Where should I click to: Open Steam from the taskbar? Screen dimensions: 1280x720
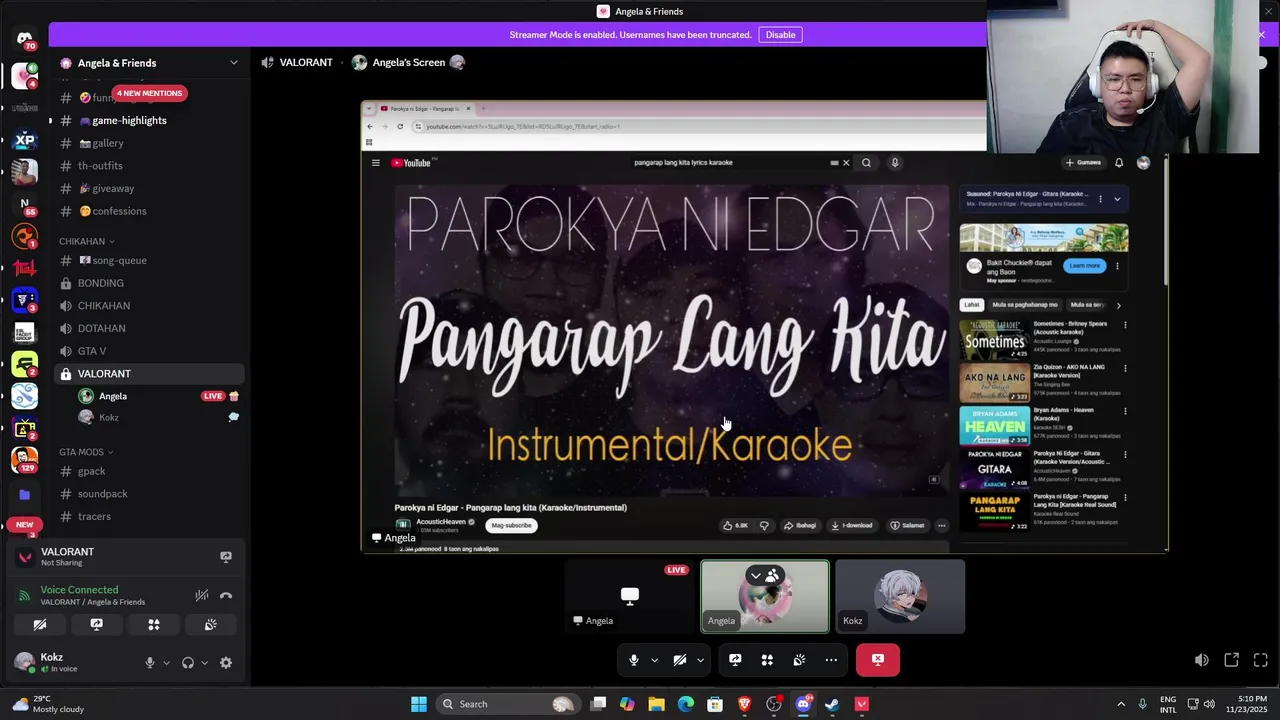[x=832, y=704]
